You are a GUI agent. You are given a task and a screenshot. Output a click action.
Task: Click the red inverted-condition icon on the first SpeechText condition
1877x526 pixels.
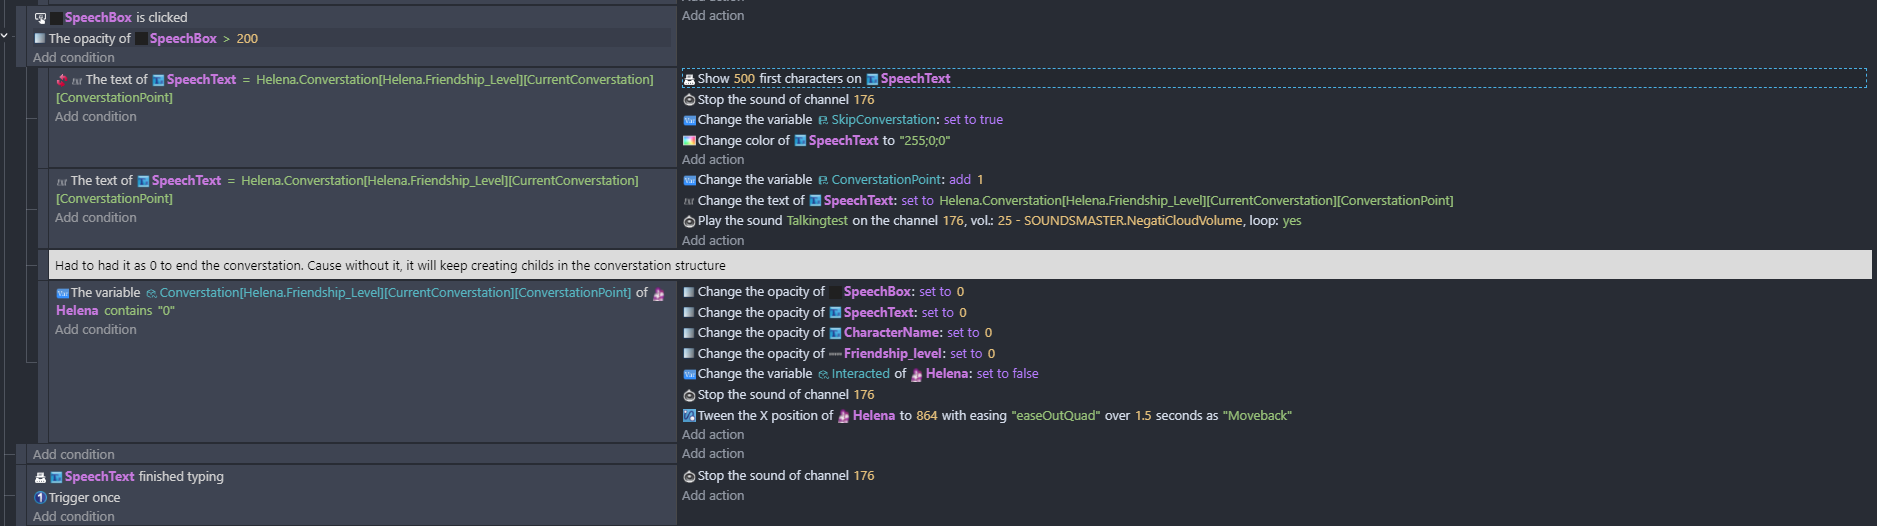[62, 80]
